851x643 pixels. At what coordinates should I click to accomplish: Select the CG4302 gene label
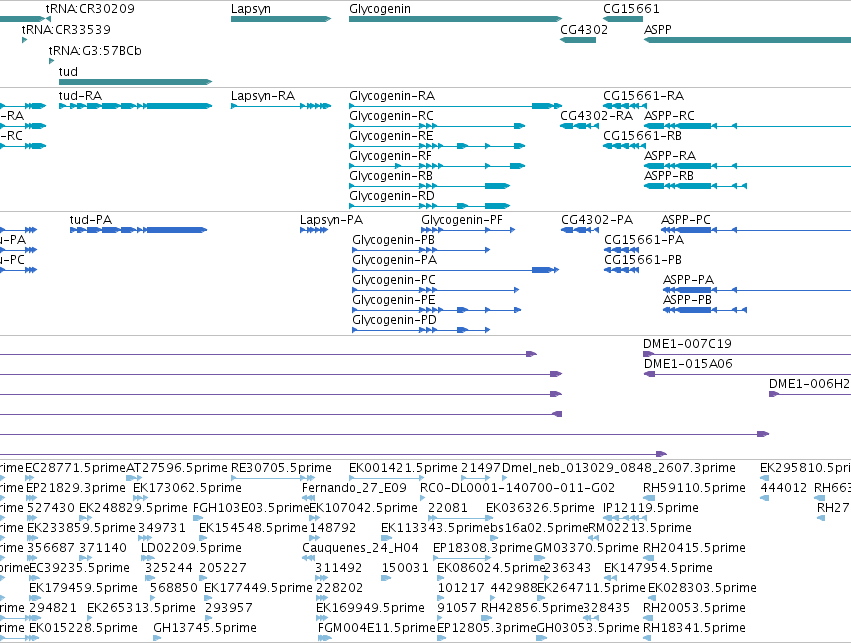coord(584,29)
